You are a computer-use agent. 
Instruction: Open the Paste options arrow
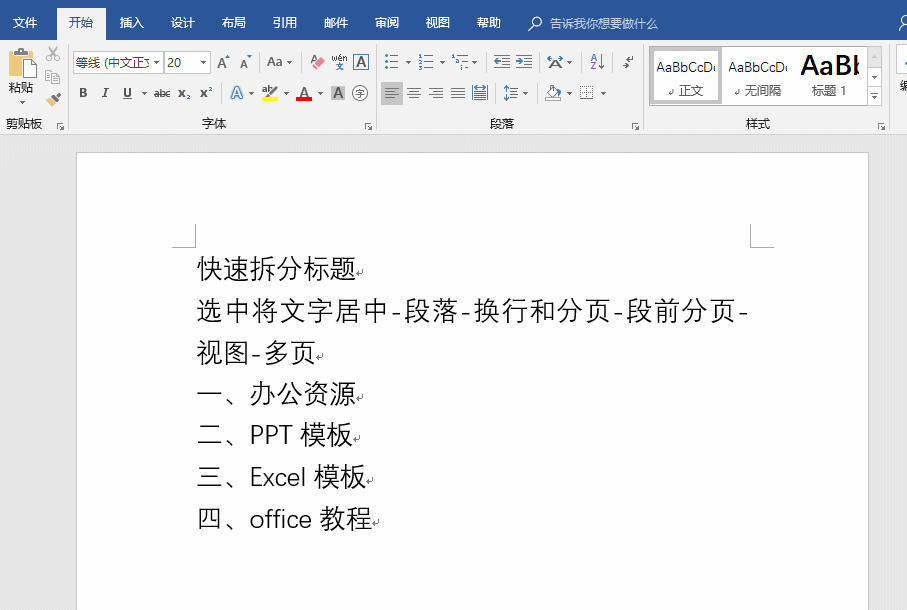pyautogui.click(x=22, y=103)
